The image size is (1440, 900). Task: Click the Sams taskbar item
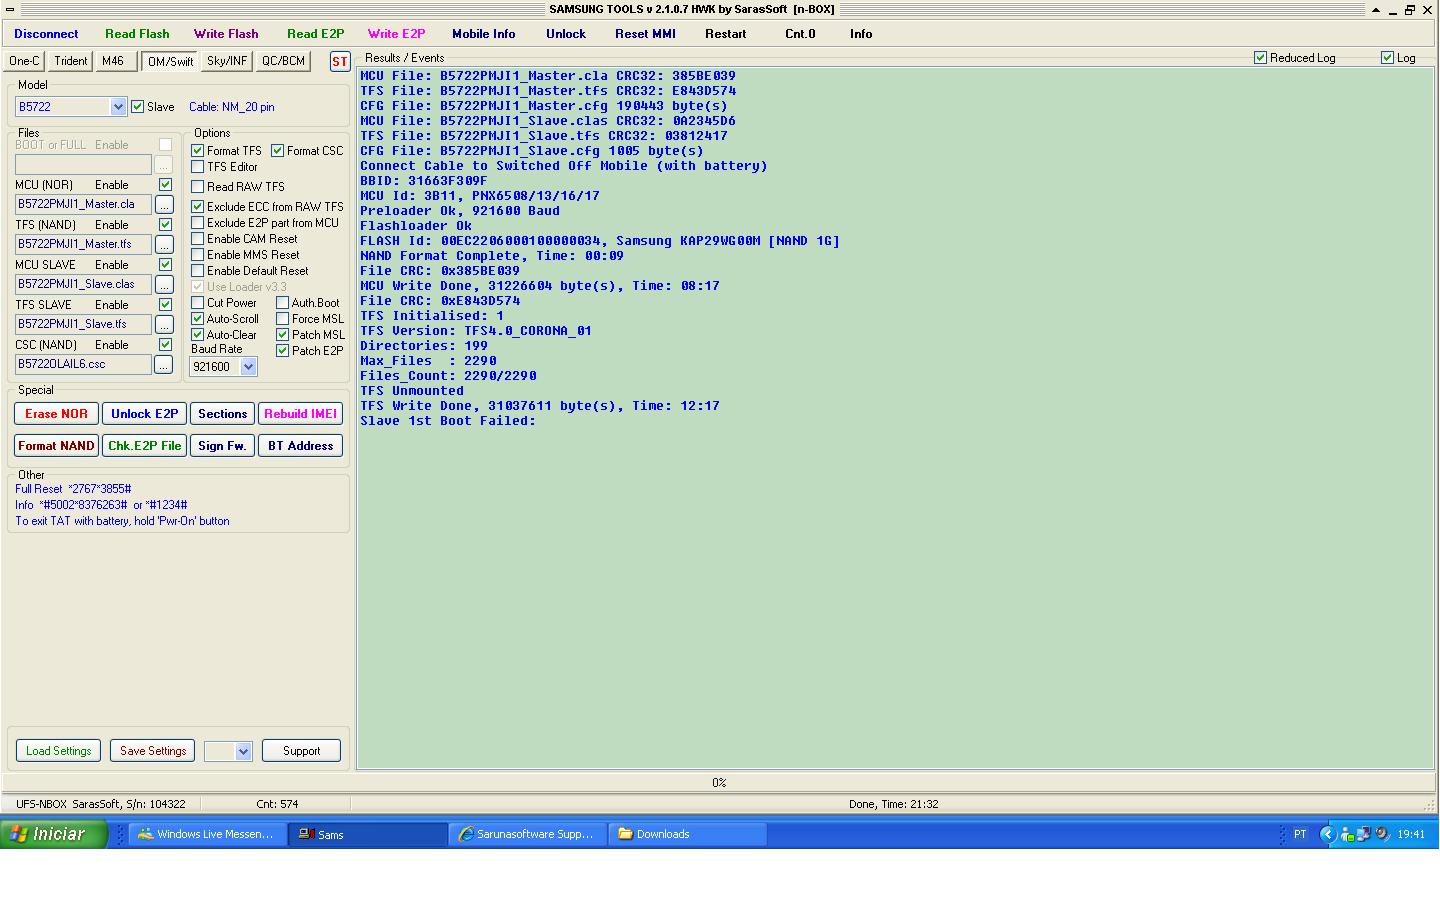(368, 834)
